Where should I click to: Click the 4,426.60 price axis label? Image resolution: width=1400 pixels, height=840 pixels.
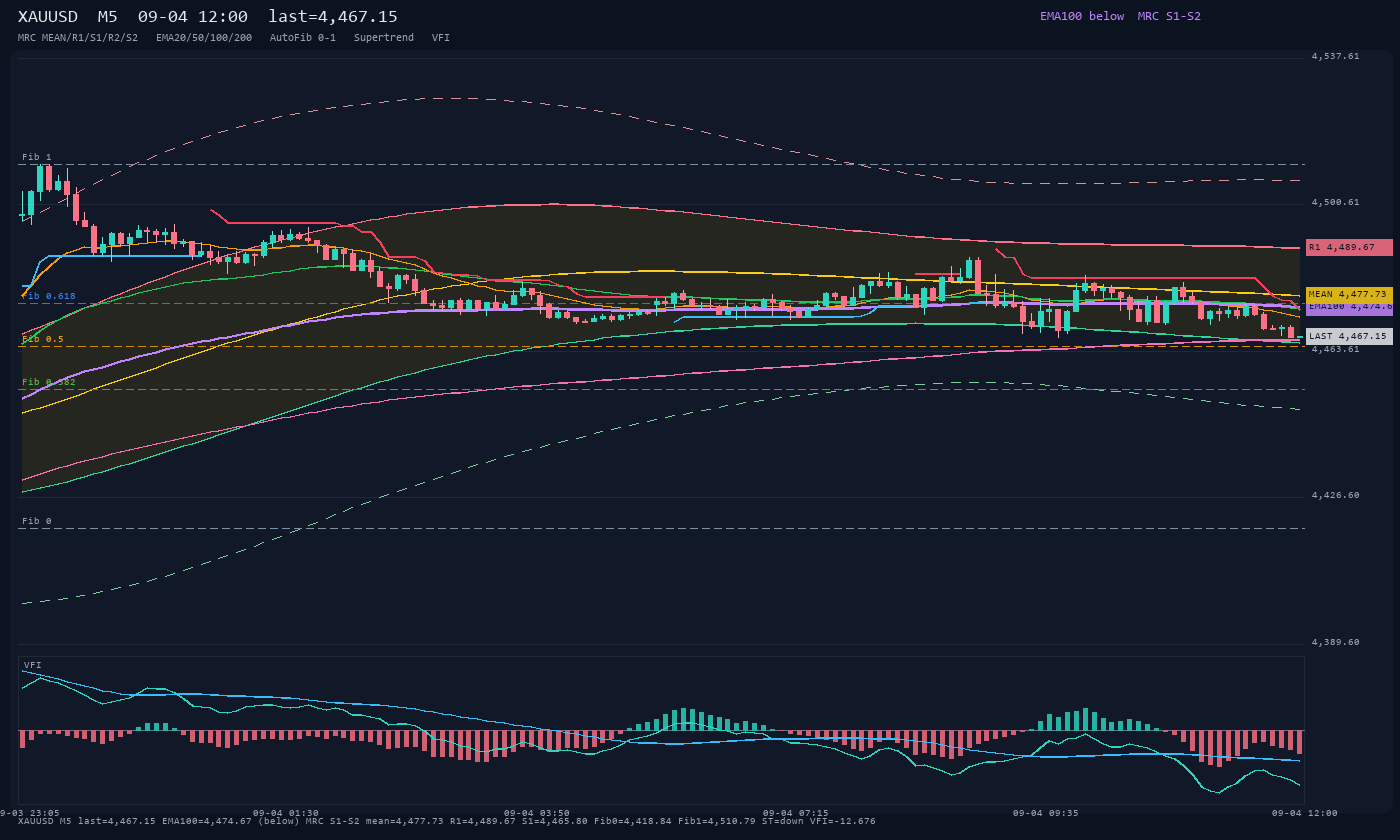(1335, 496)
